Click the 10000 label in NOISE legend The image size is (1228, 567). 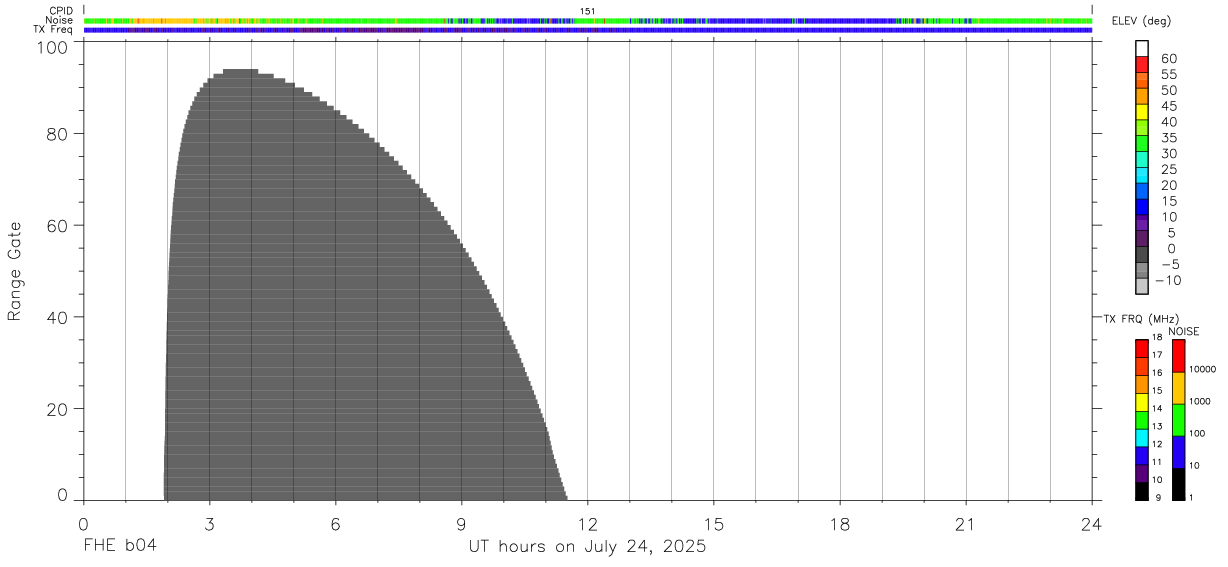click(x=1202, y=369)
